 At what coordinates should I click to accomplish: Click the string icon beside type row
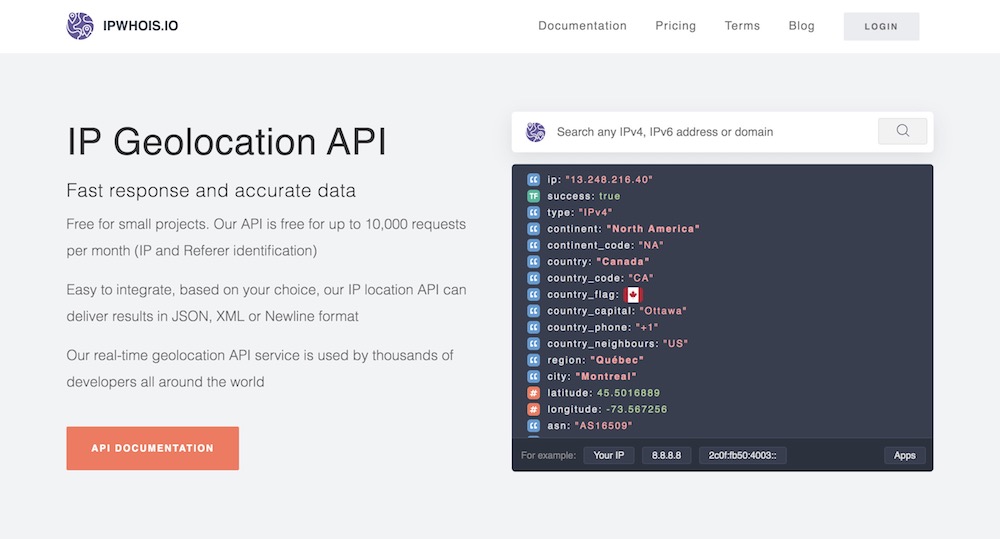point(533,212)
